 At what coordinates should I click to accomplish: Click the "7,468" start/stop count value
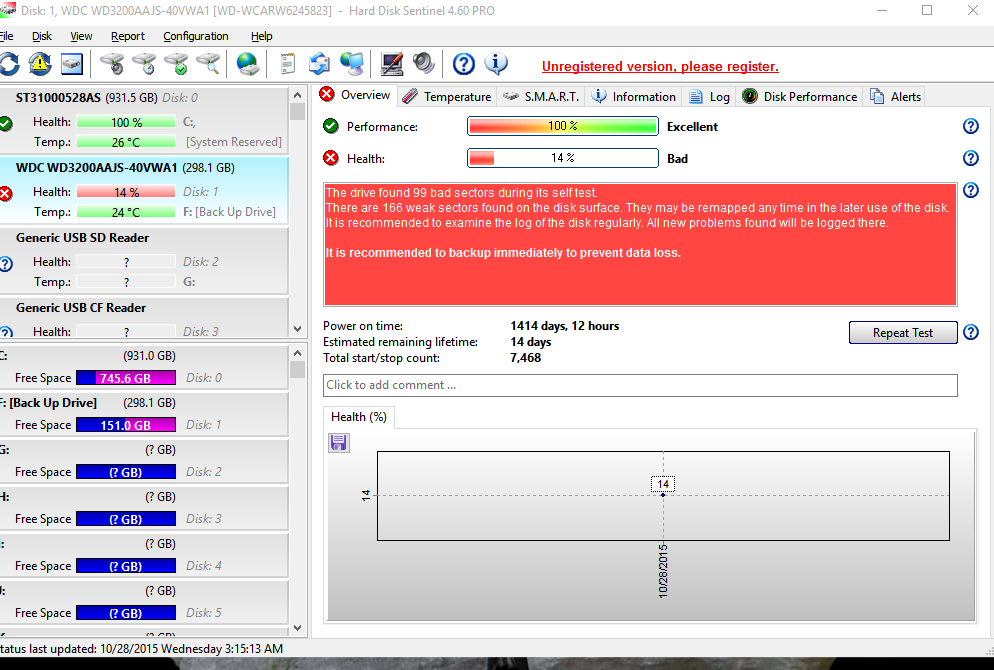pos(526,358)
